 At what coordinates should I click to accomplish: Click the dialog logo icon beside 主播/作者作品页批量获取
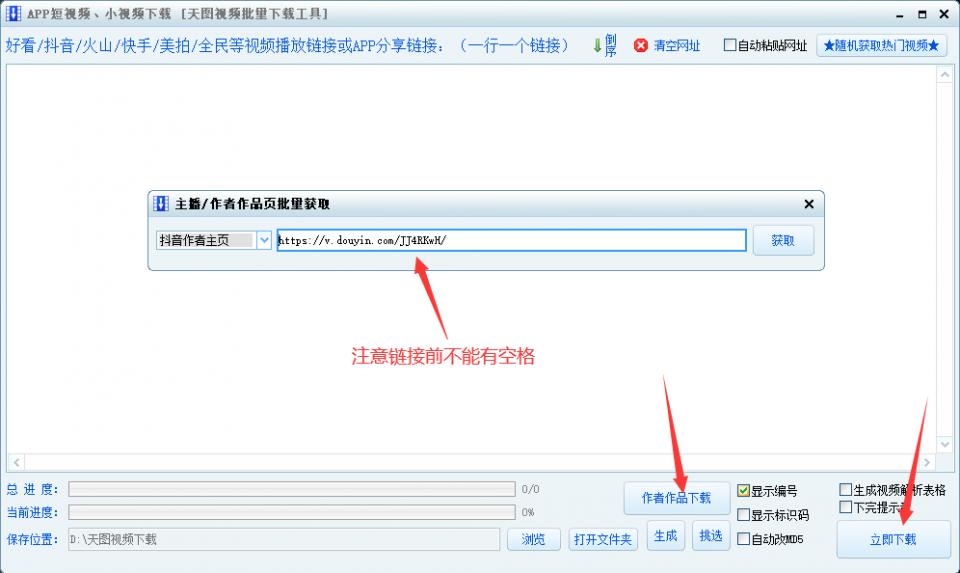pyautogui.click(x=160, y=204)
